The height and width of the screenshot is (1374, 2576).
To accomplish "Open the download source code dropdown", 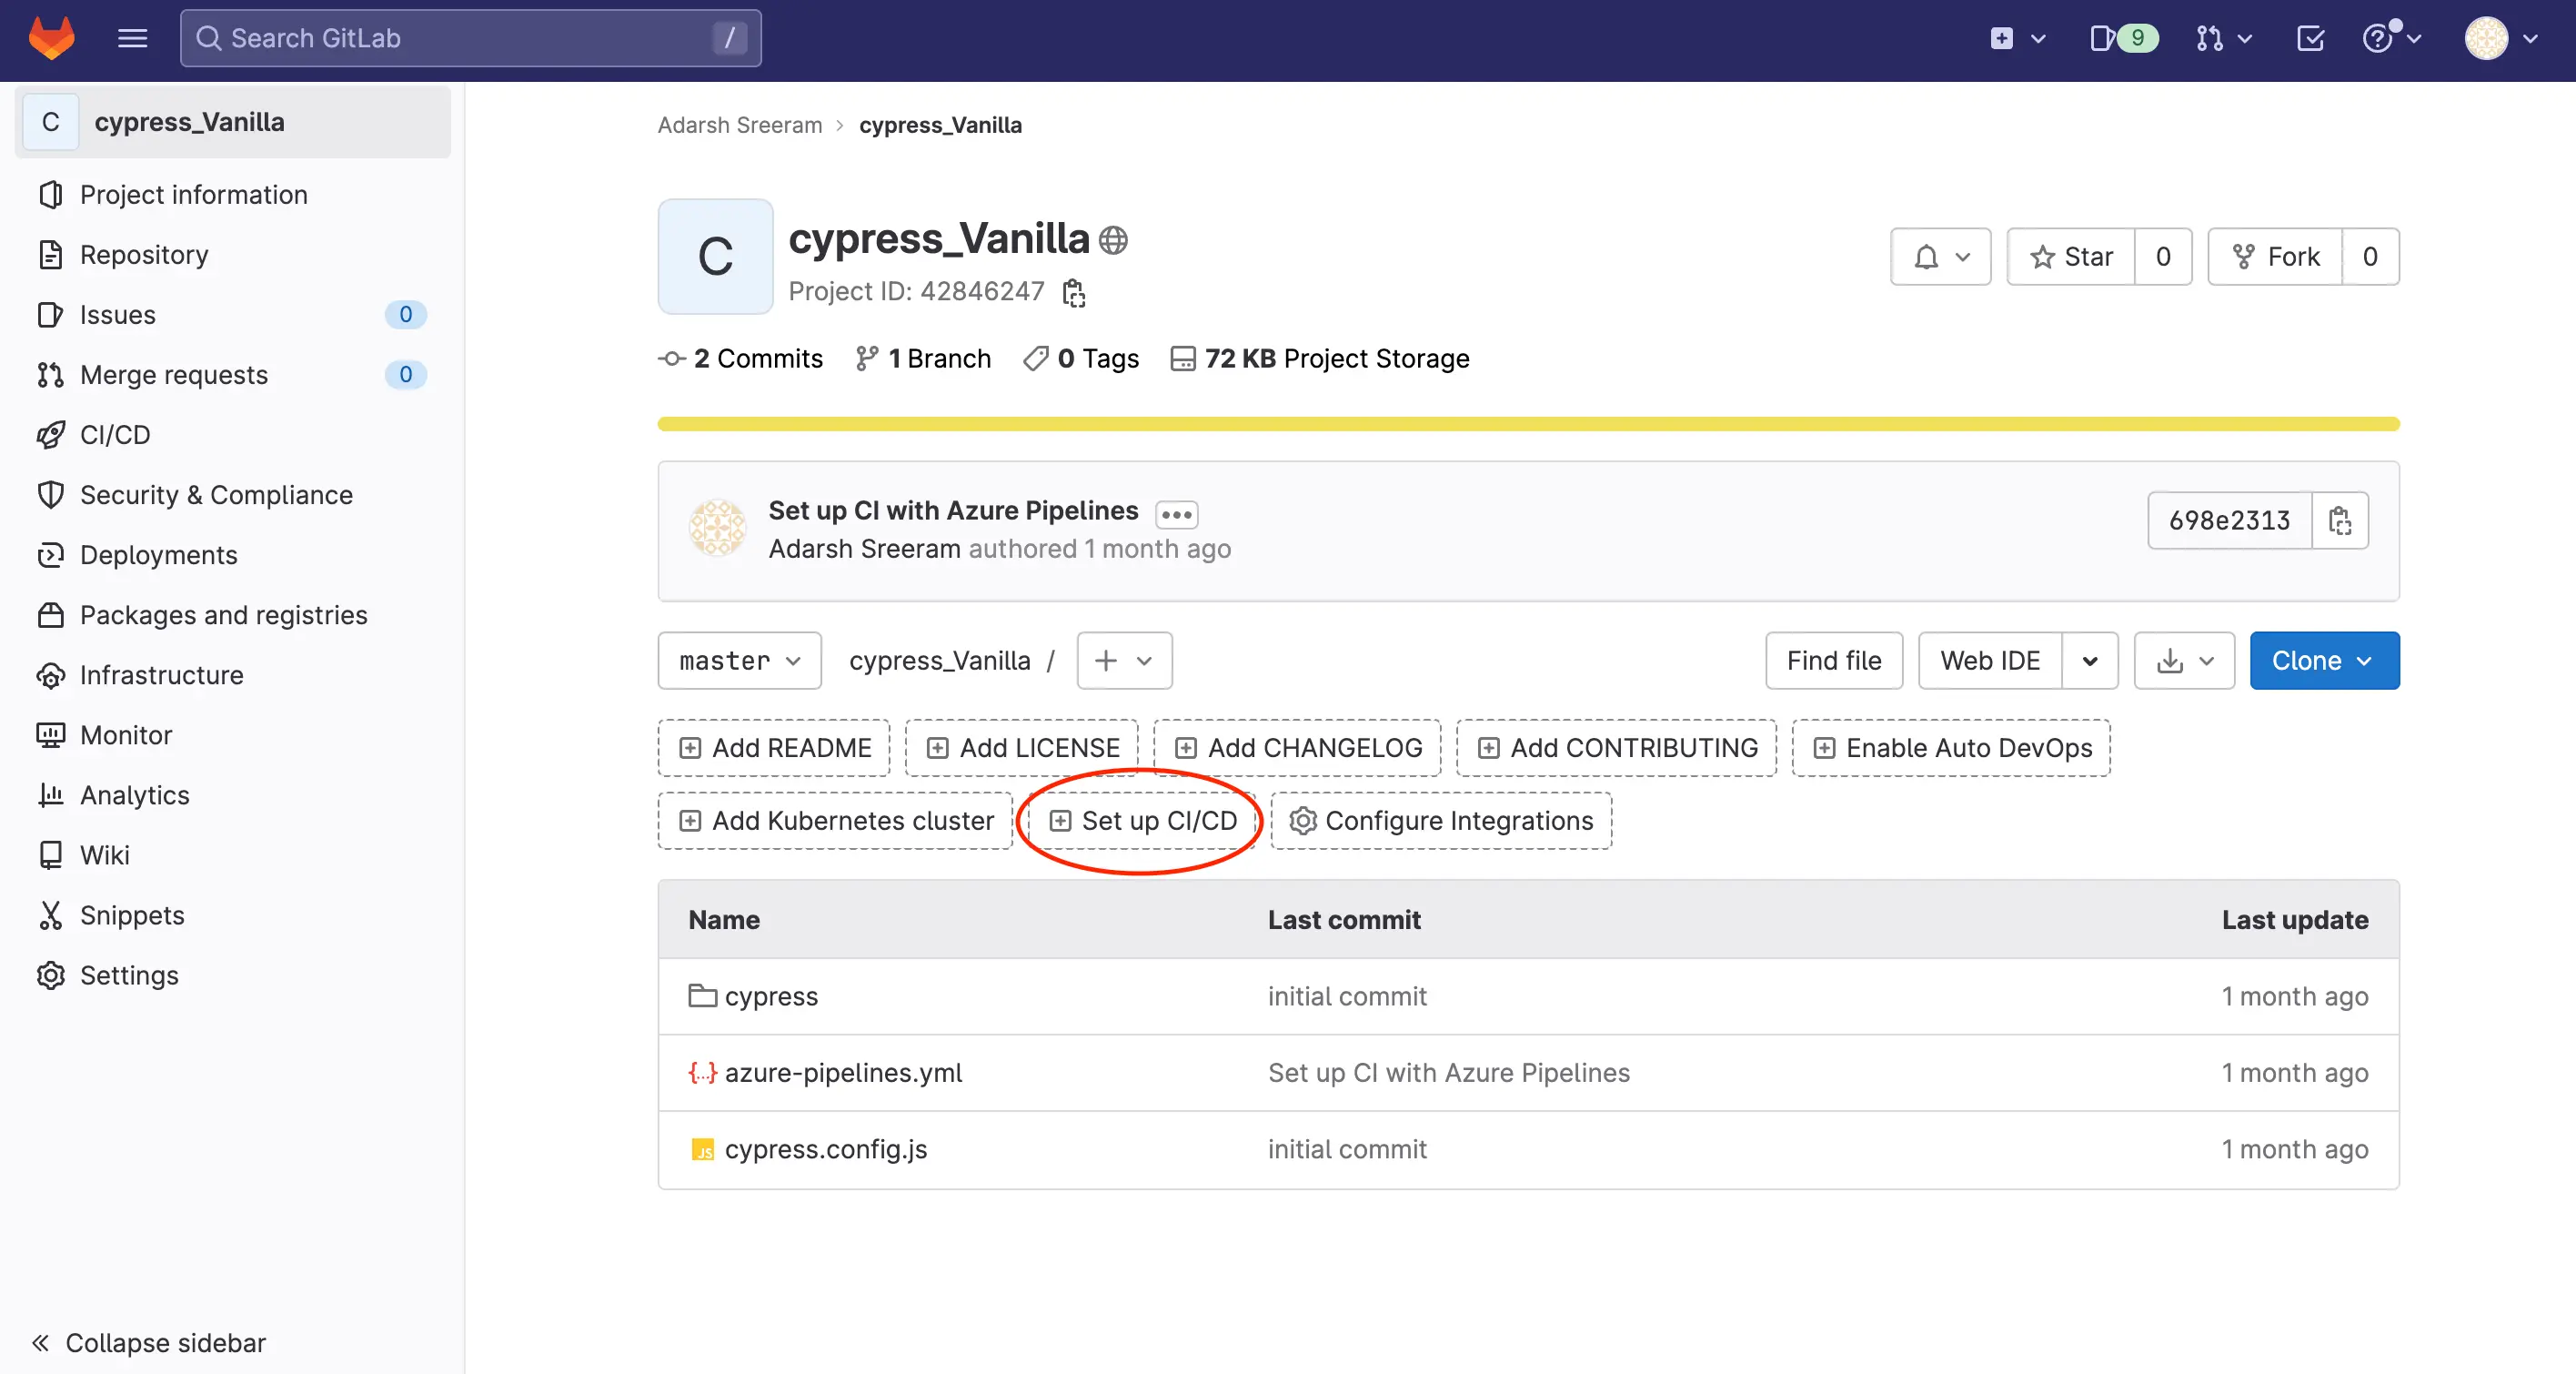I will pos(2184,660).
